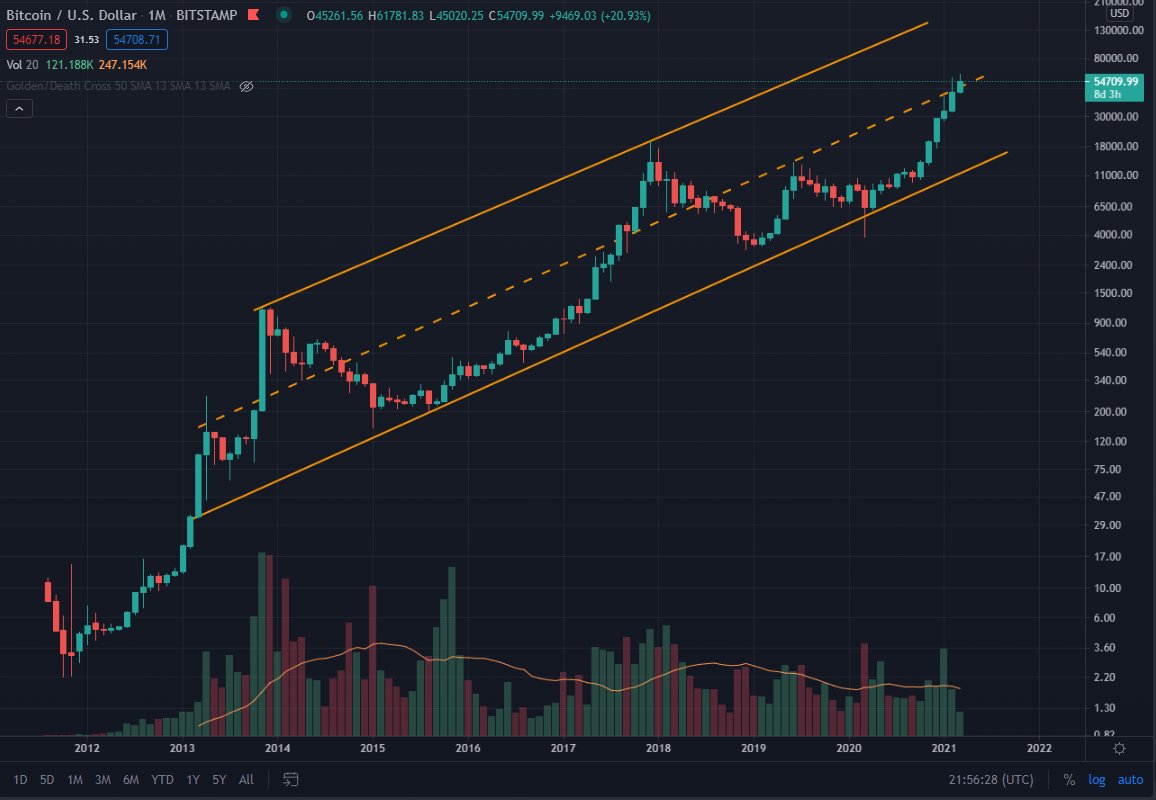The image size is (1156, 800).
Task: Select the 1D time range
Action: (21, 779)
